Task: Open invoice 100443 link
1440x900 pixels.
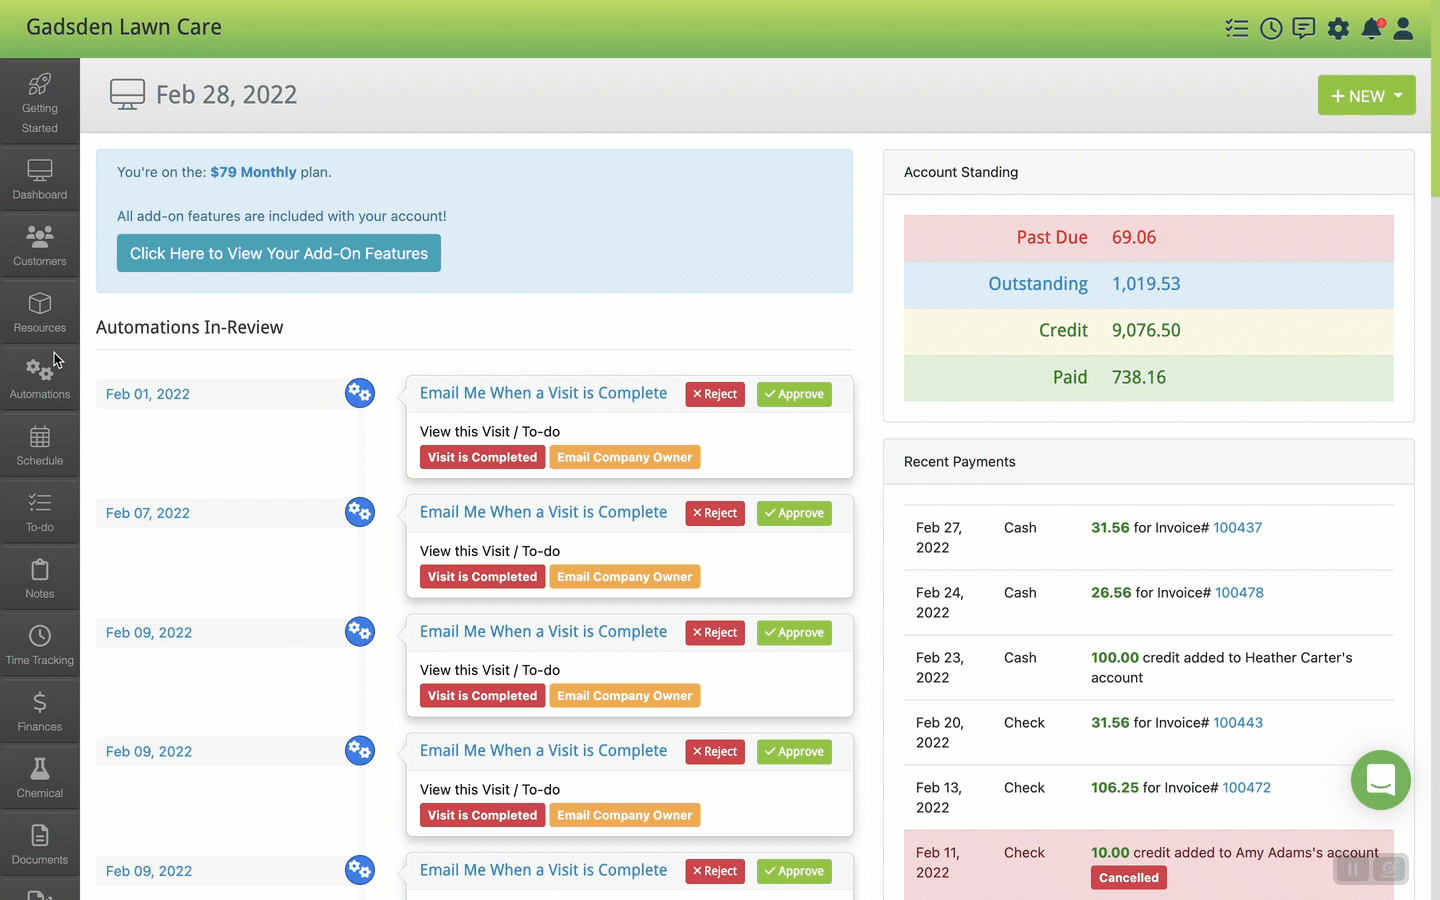Action: 1238,723
